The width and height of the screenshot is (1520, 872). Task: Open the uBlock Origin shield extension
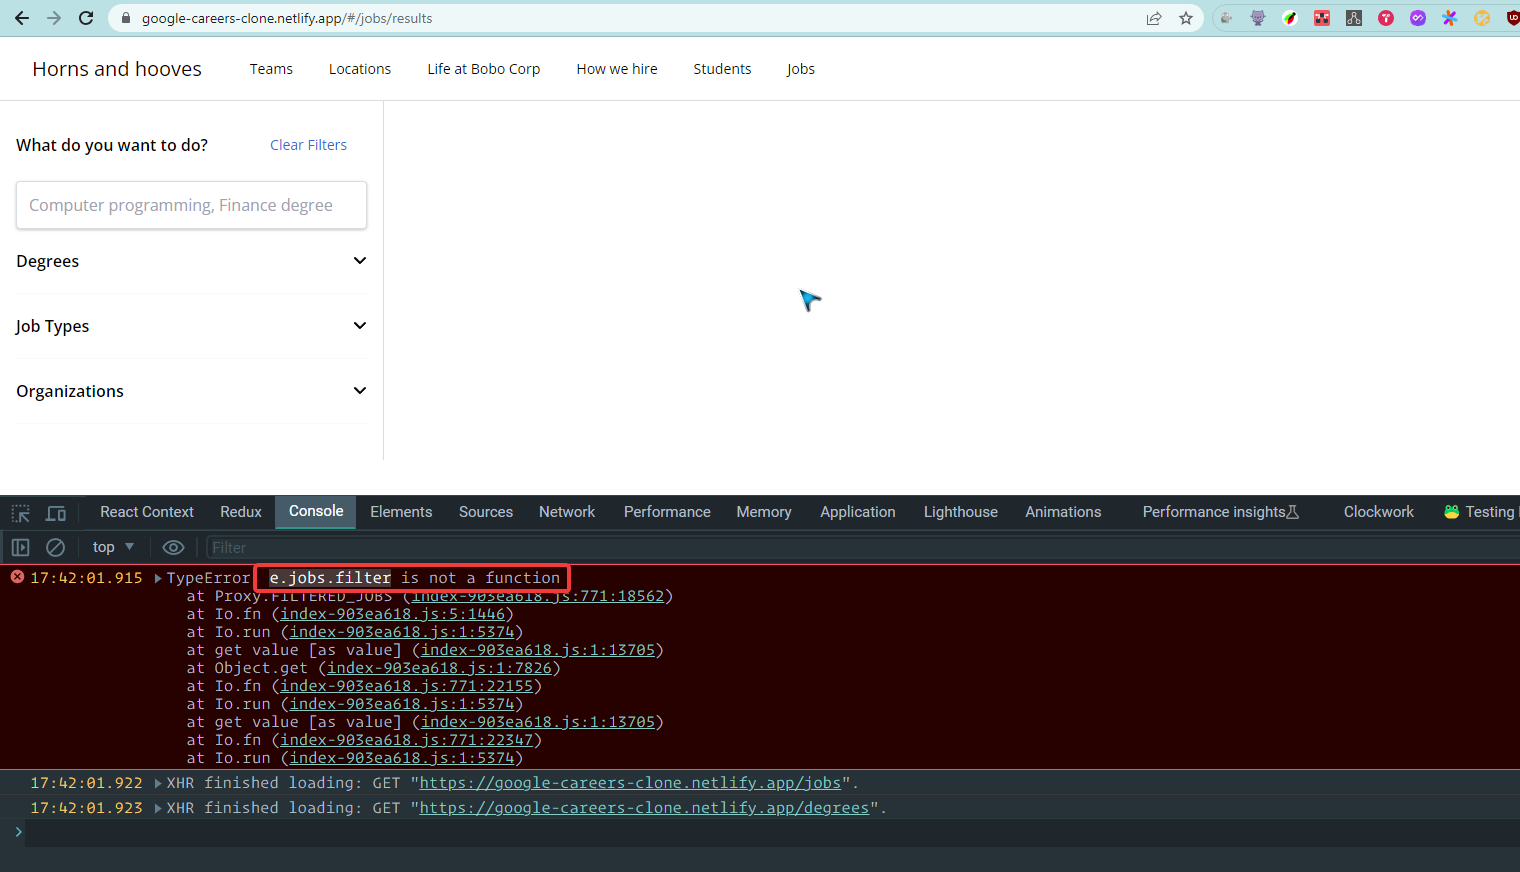tap(1513, 18)
